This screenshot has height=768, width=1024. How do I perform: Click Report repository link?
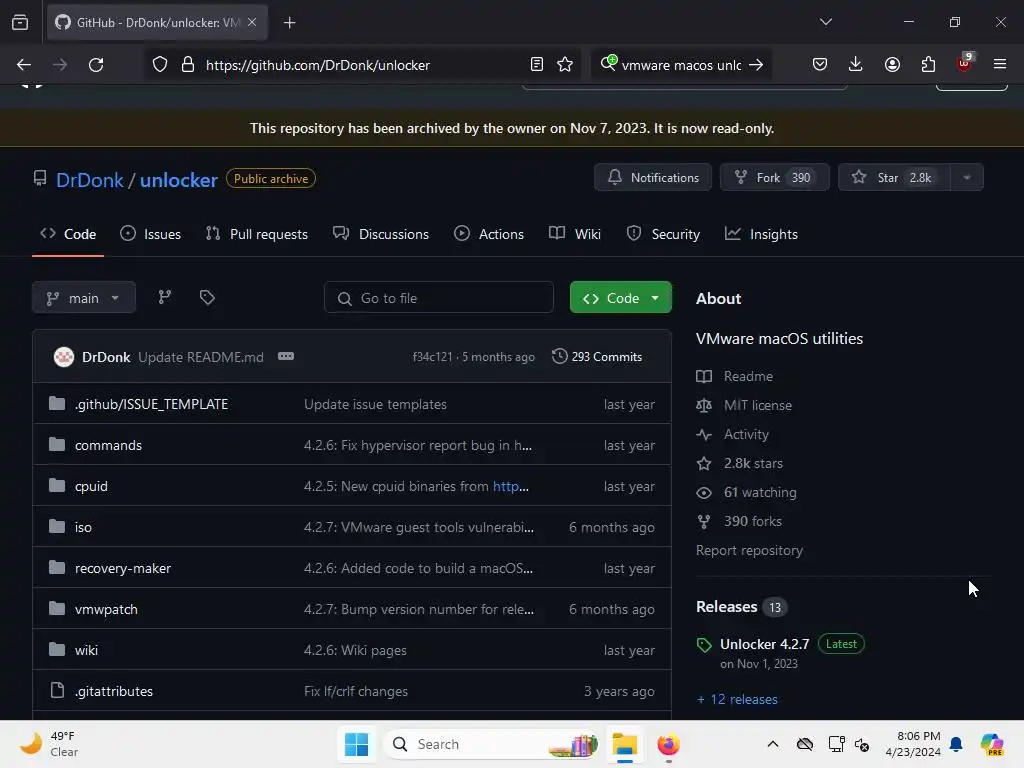pos(749,551)
